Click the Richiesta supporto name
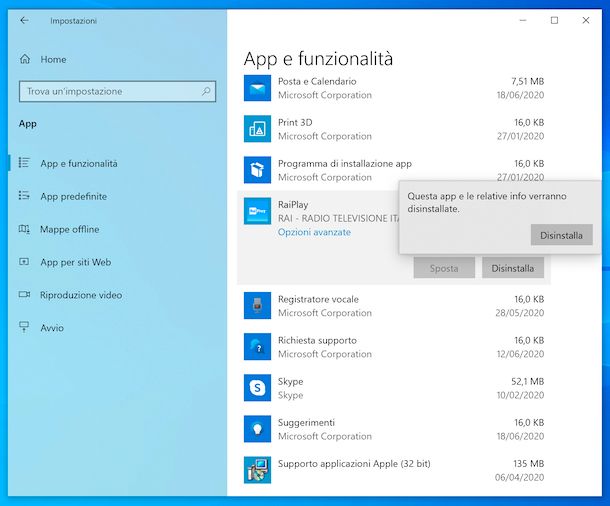 click(317, 340)
